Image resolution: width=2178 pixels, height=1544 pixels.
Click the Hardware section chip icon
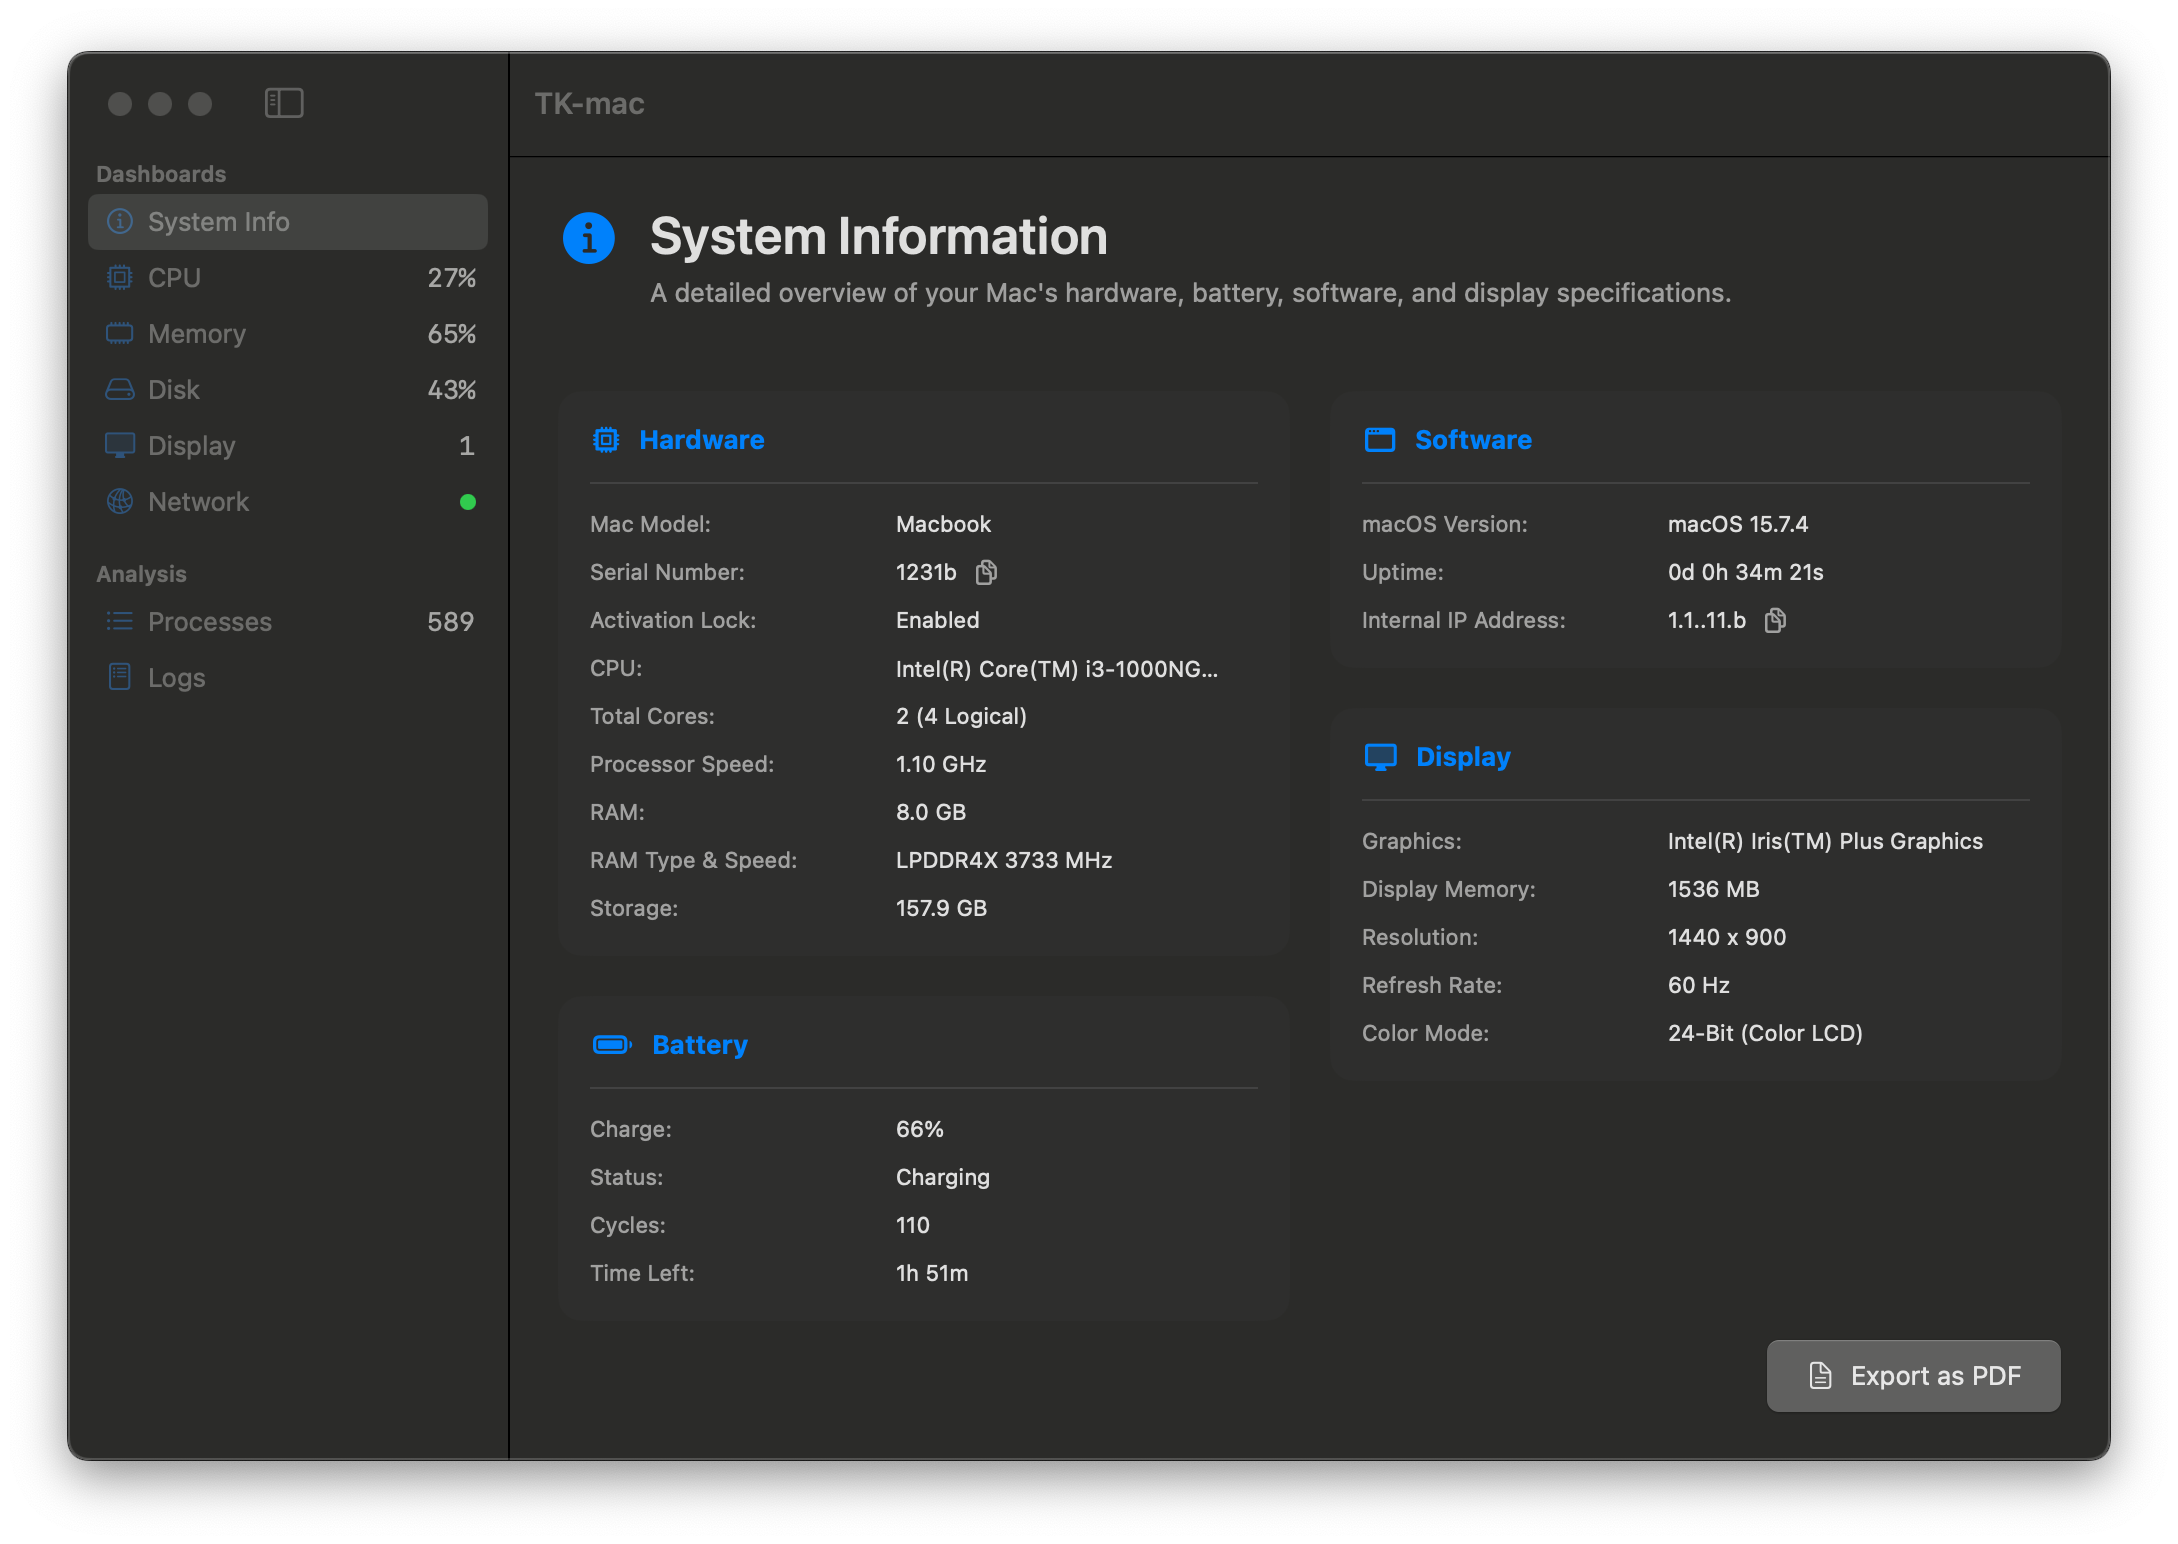[x=606, y=439]
